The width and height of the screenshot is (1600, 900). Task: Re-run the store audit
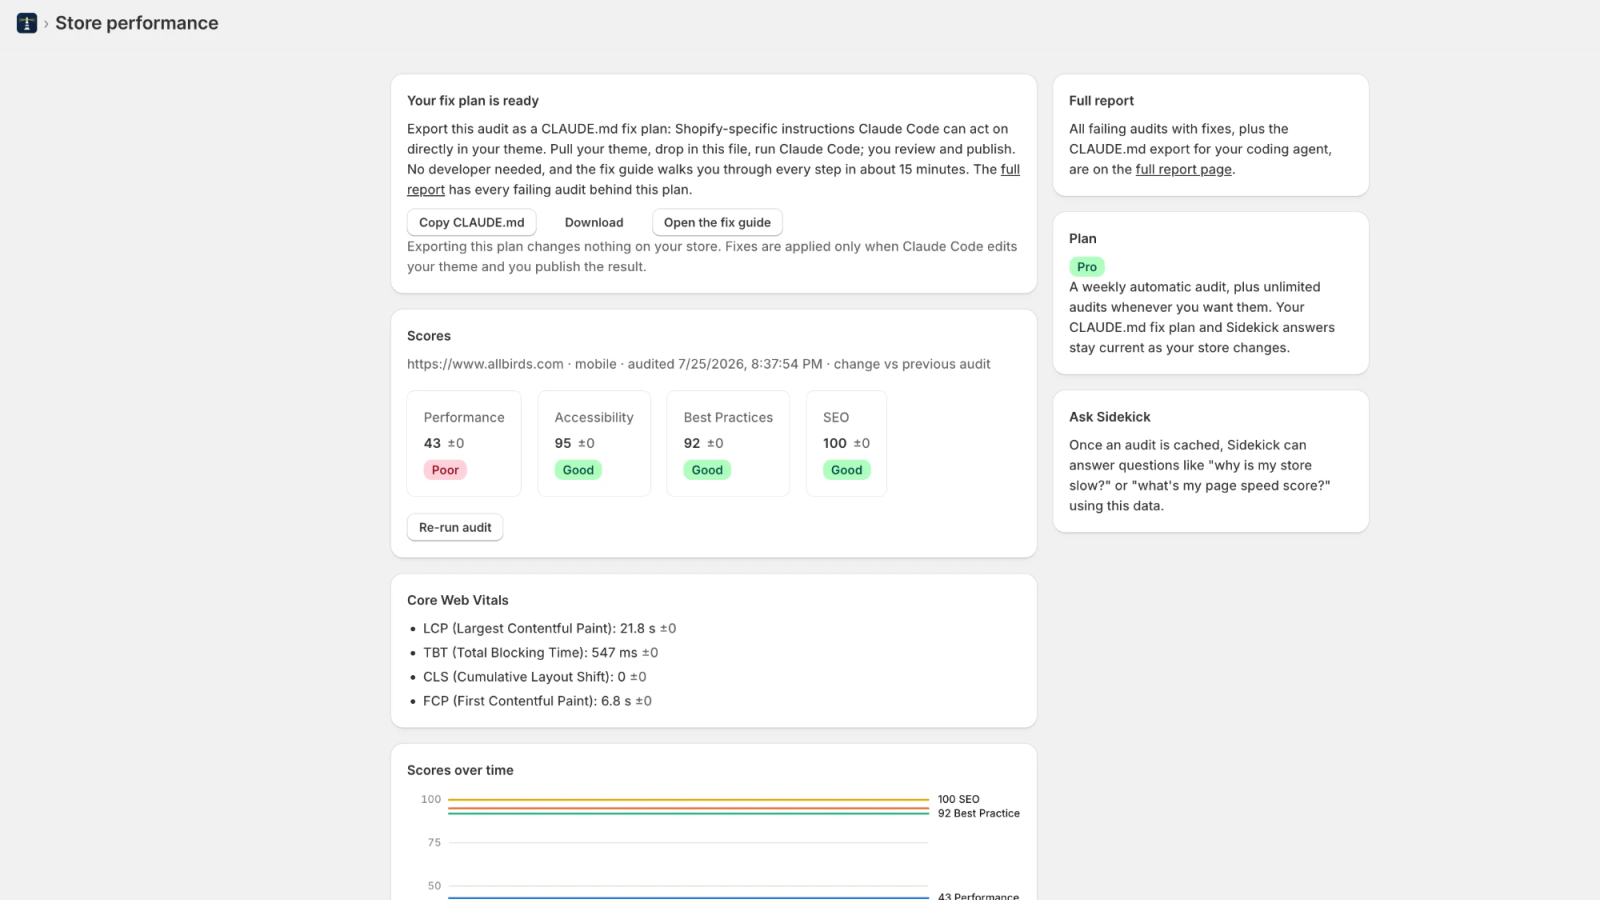tap(455, 527)
